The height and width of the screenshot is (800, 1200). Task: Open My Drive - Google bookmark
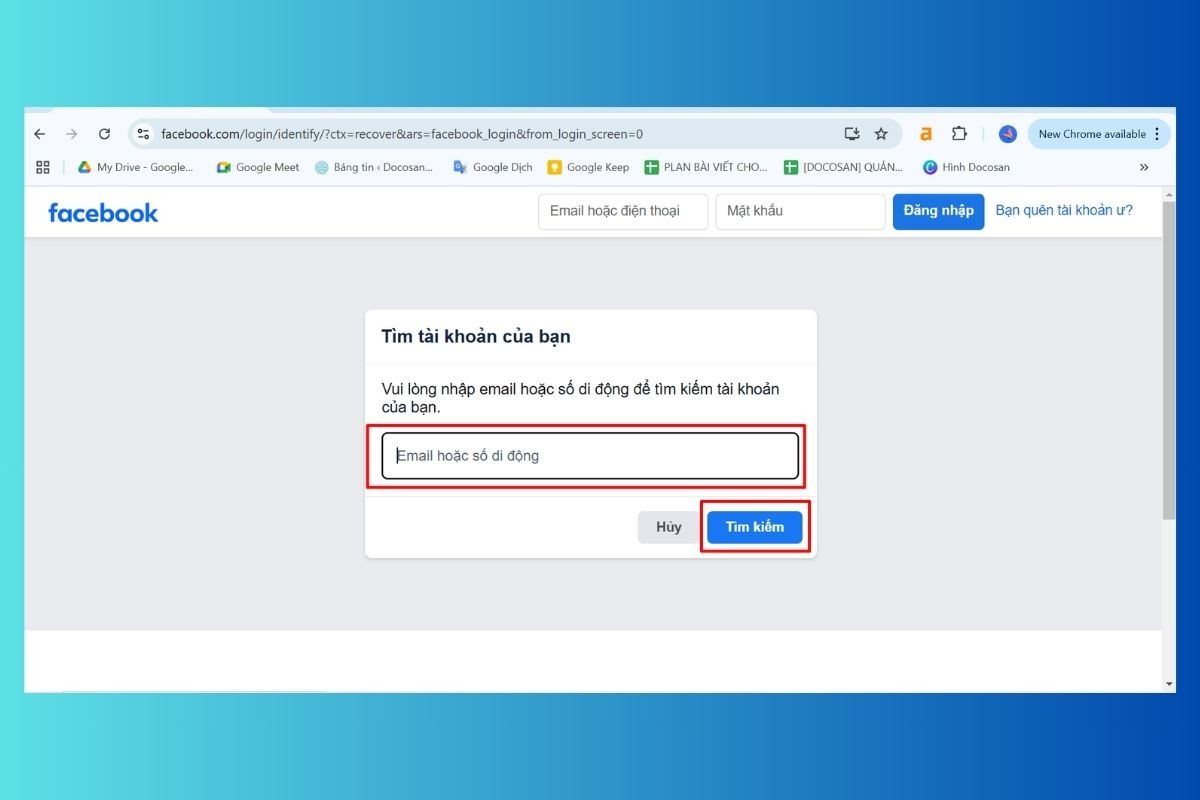[136, 167]
